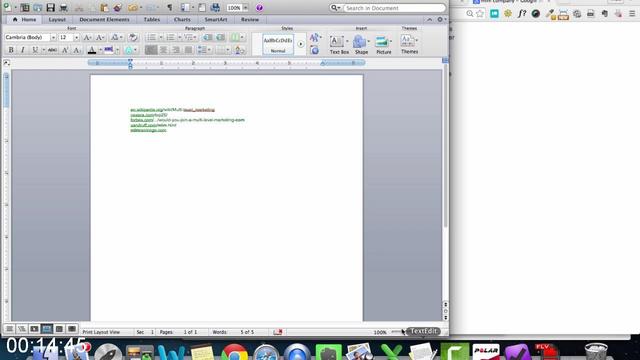640x360 pixels.
Task: Click bookmark star in Chrome window
Action: click(480, 14)
